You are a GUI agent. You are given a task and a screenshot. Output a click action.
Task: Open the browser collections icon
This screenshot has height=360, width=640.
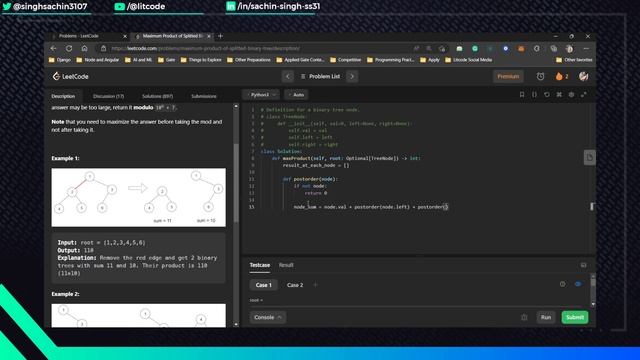553,49
